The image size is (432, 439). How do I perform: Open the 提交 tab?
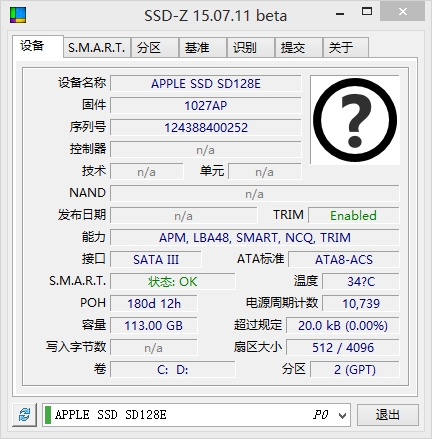[x=299, y=48]
